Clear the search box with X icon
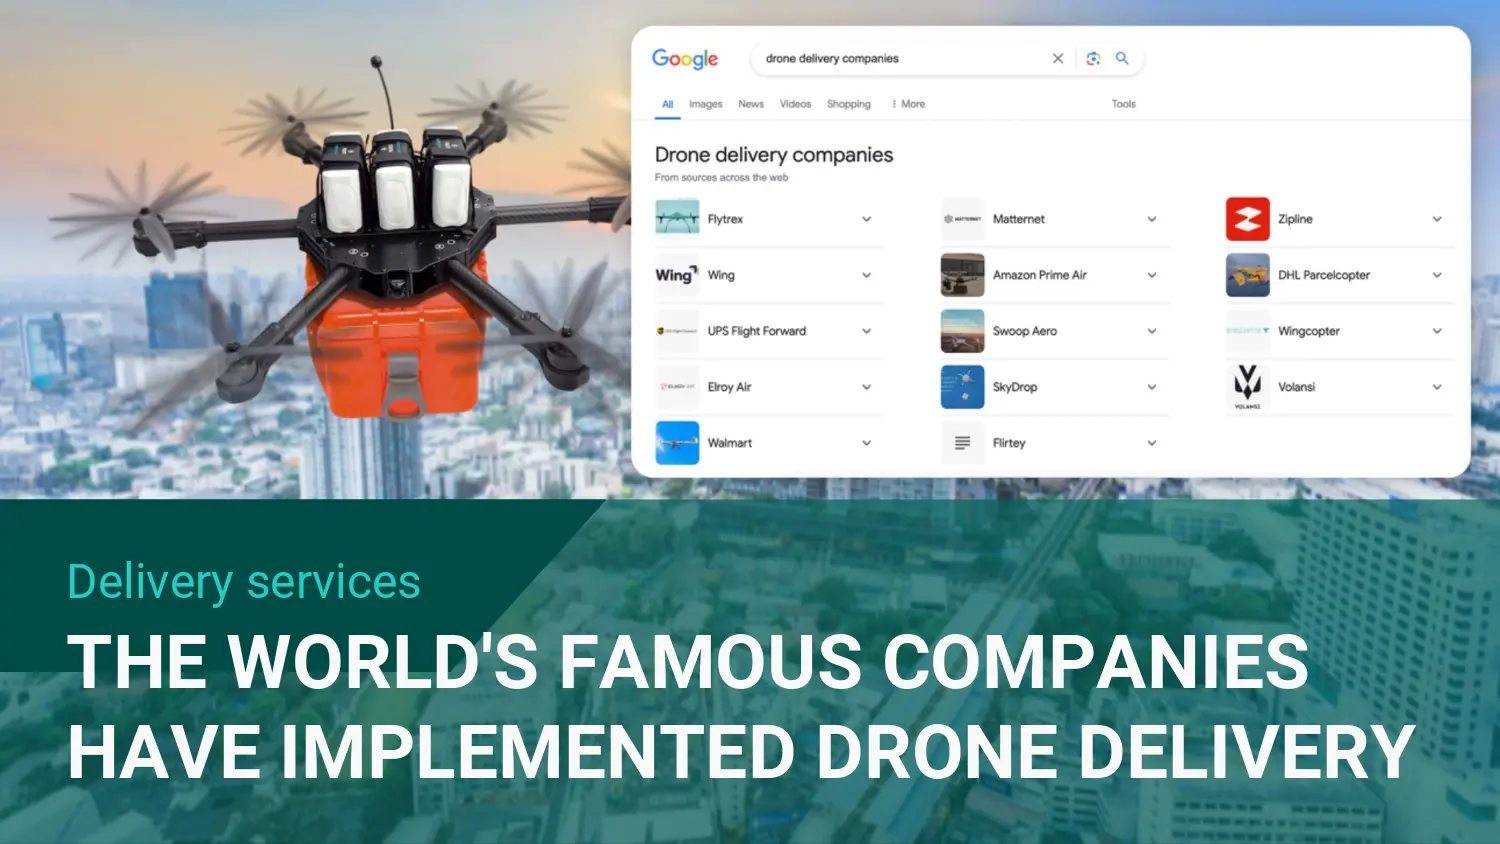 point(1057,59)
